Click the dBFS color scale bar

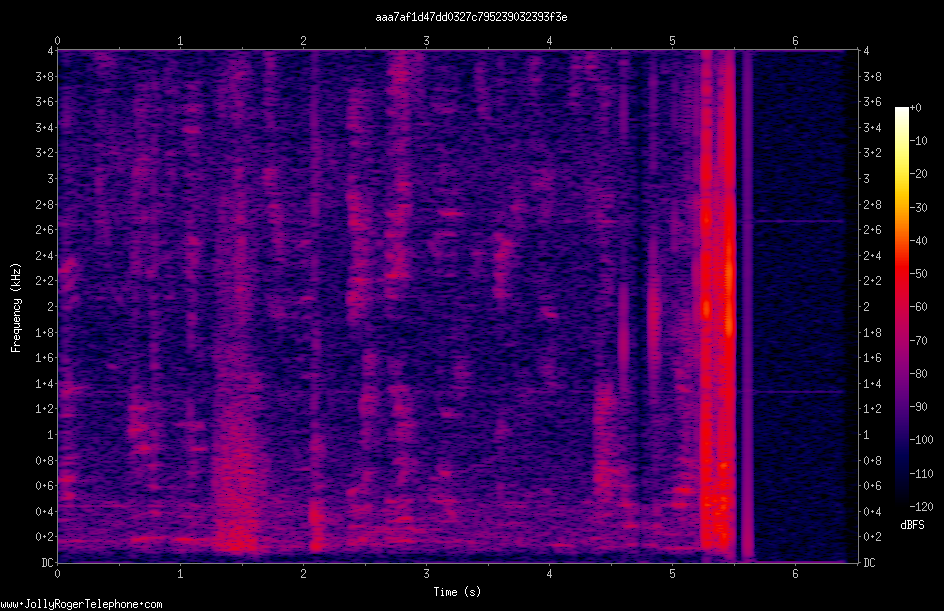pos(901,307)
